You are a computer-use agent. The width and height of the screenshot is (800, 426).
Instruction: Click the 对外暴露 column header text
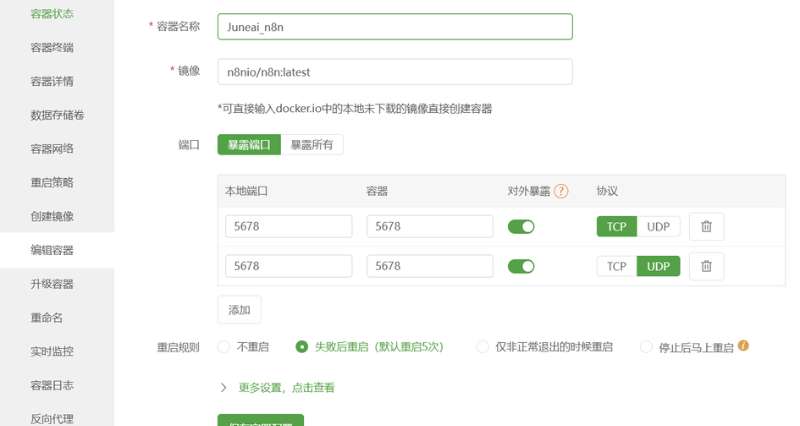tap(529, 191)
